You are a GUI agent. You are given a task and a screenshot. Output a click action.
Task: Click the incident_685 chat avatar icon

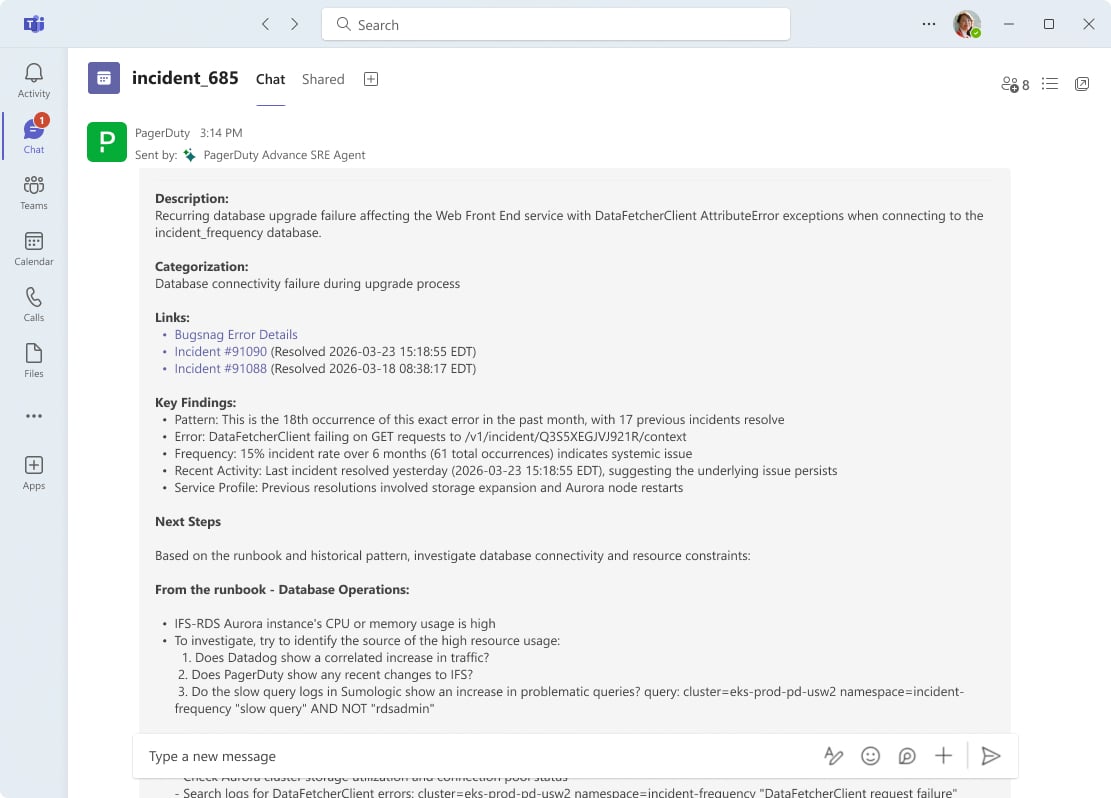(104, 78)
